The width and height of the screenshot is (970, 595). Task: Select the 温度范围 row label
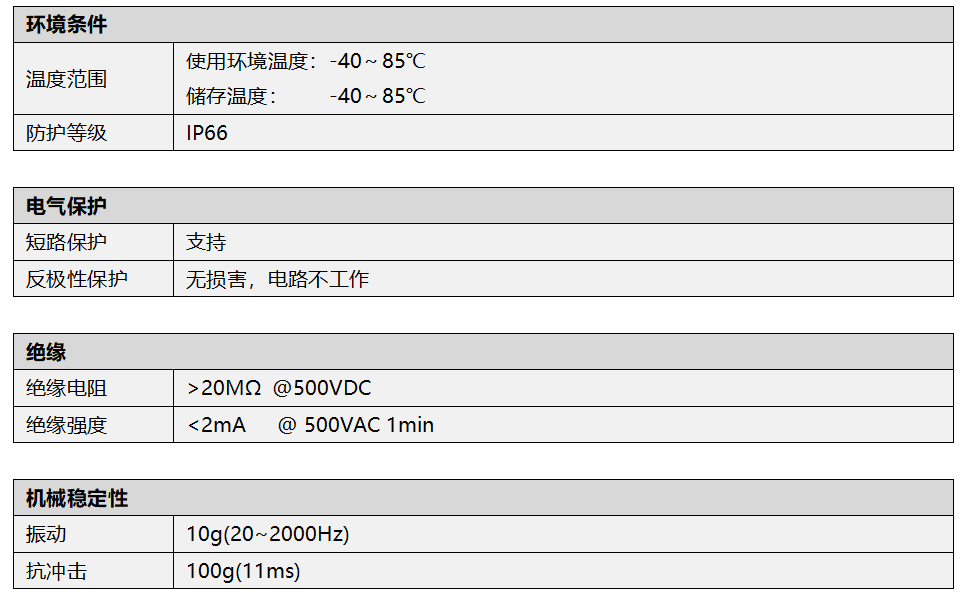click(66, 79)
